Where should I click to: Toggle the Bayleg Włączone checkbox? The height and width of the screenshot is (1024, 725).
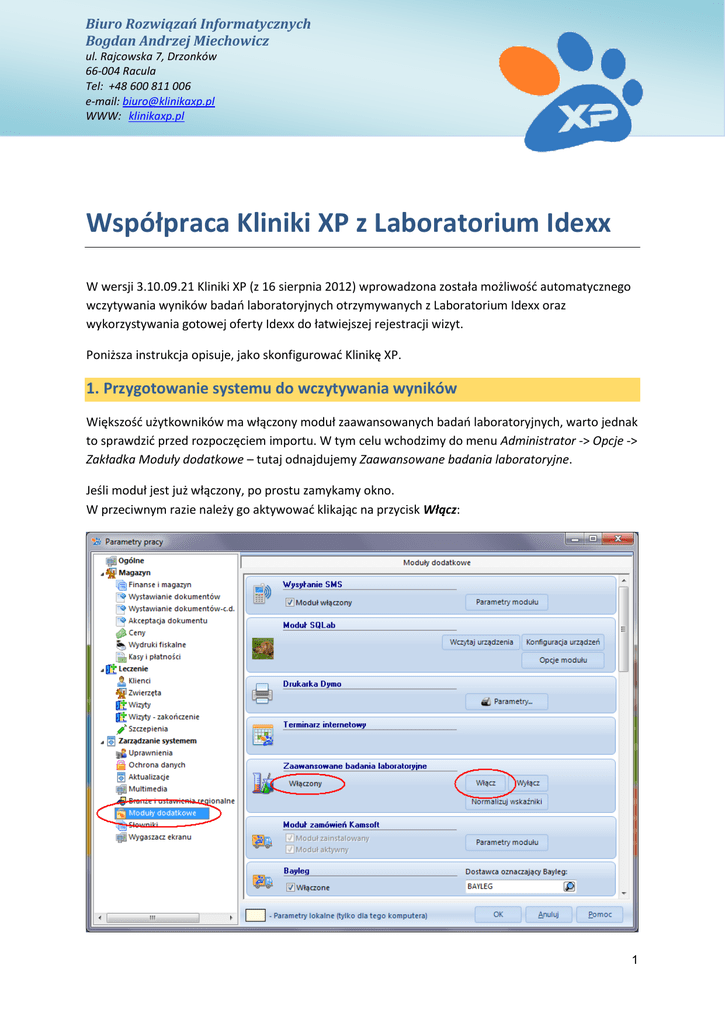pos(289,887)
